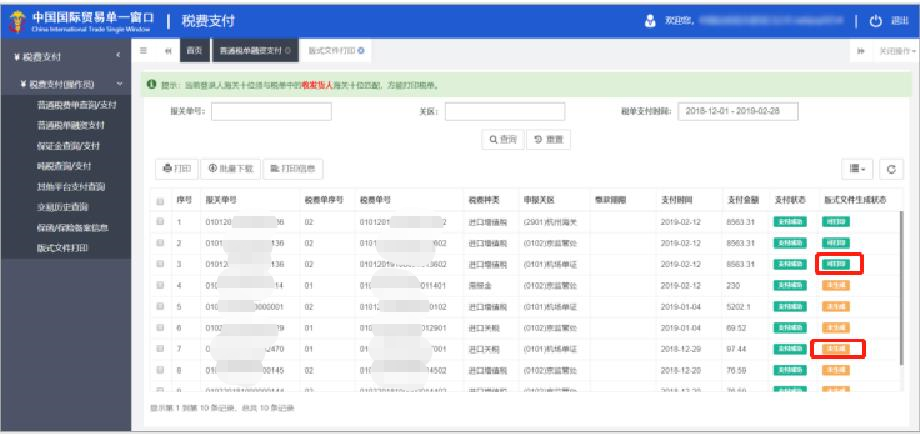Select the checkbox for row 7
Screen dimensions: 920x435
click(160, 348)
